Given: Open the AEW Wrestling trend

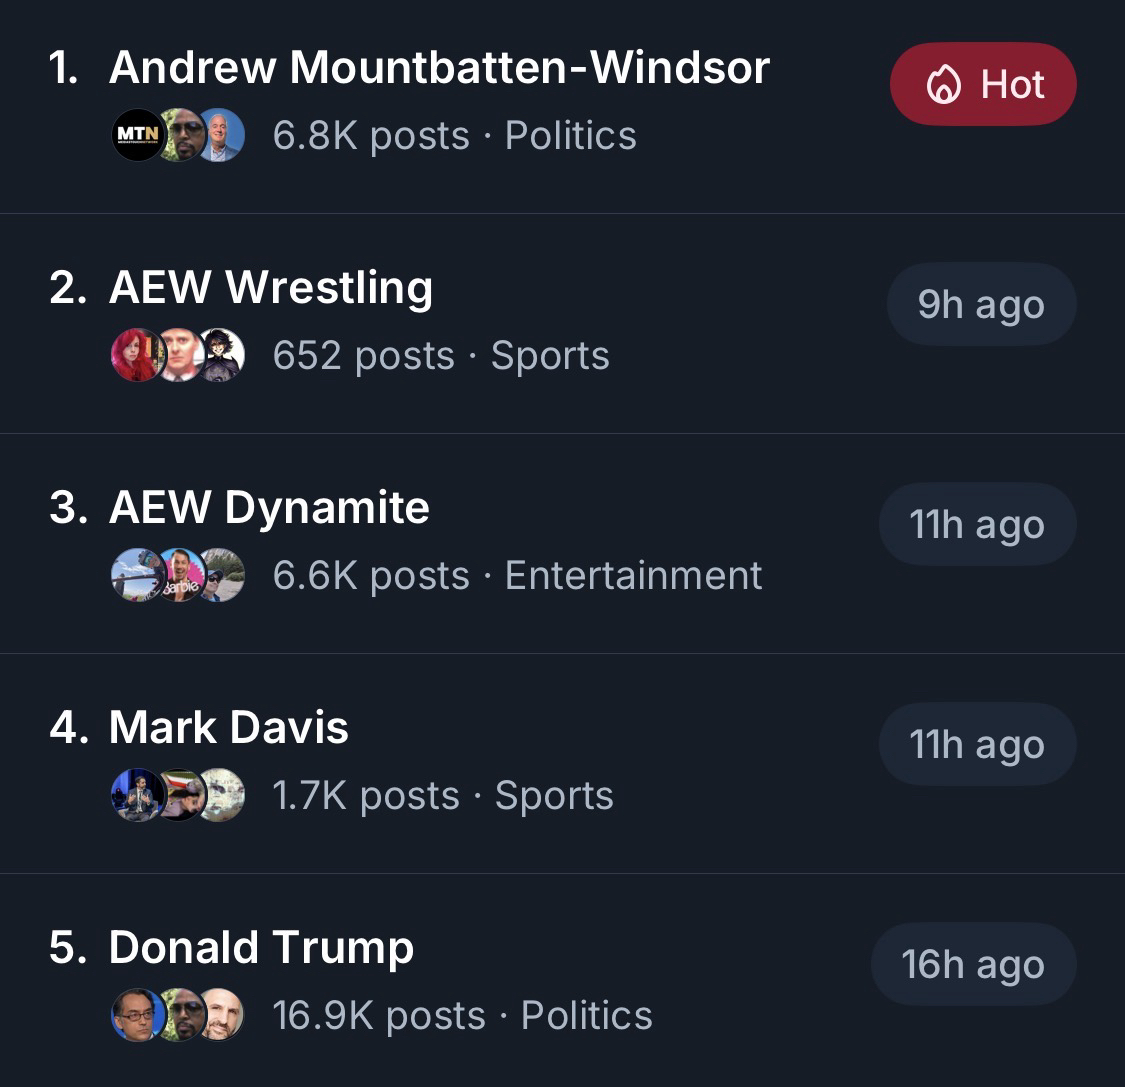Looking at the screenshot, I should click(x=271, y=288).
